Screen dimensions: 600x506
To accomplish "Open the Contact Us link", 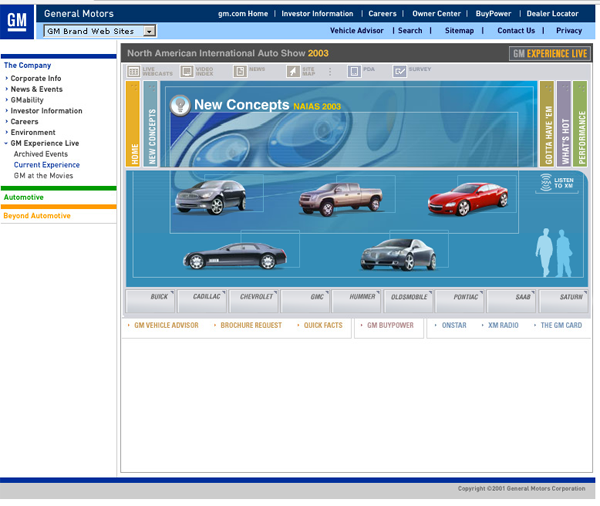I will tap(516, 31).
